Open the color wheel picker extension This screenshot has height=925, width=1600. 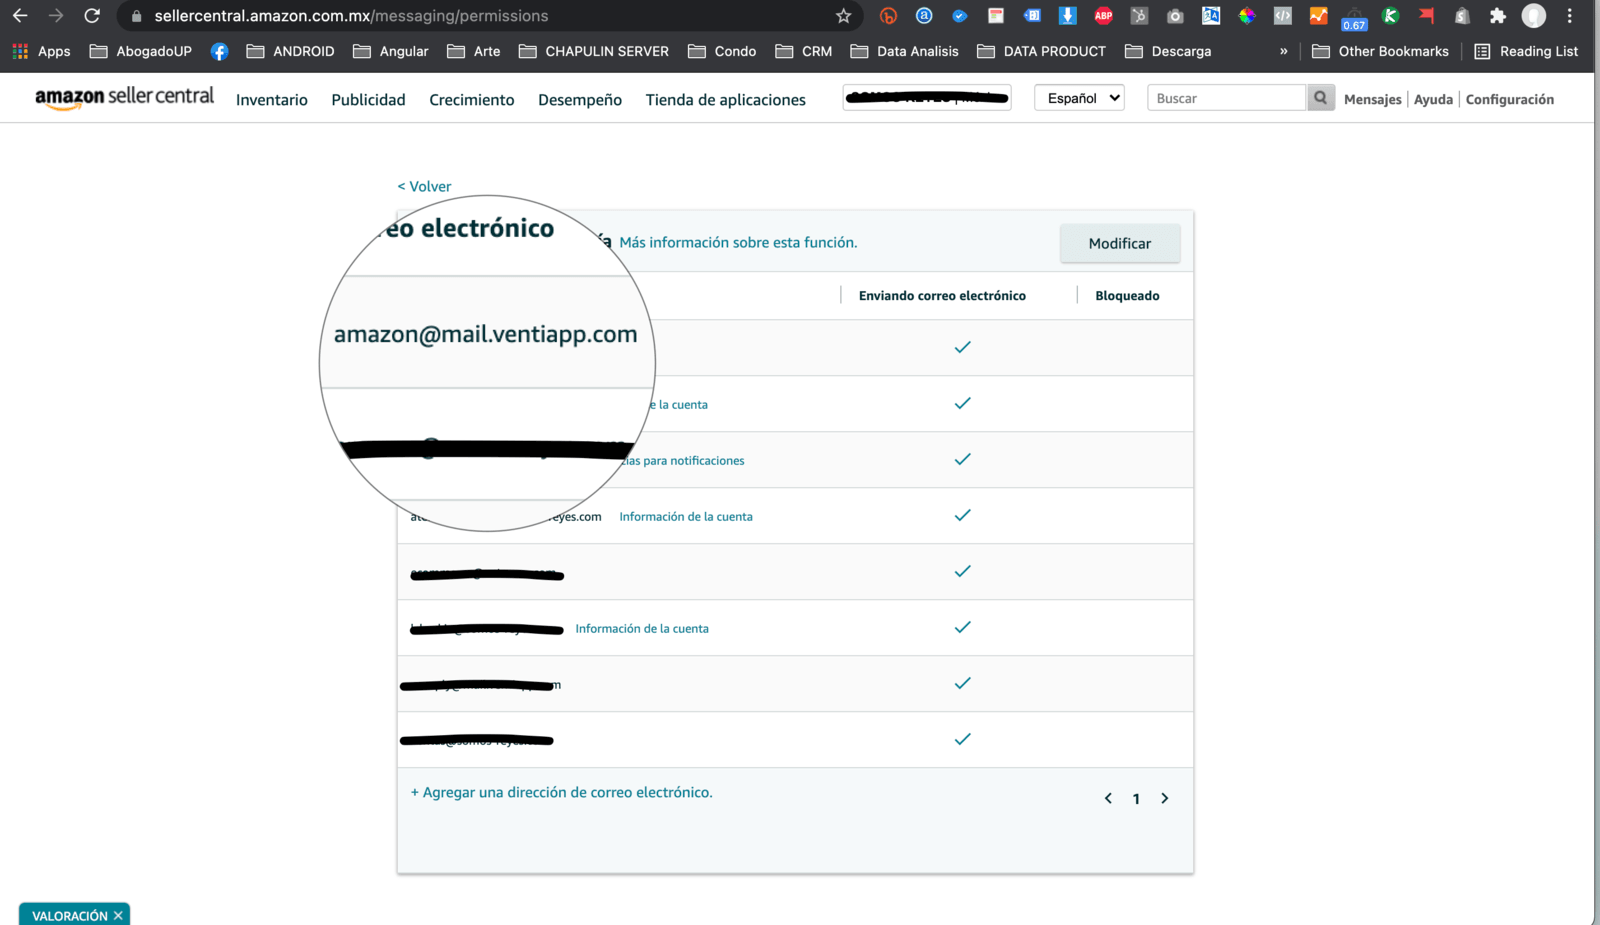1247,16
